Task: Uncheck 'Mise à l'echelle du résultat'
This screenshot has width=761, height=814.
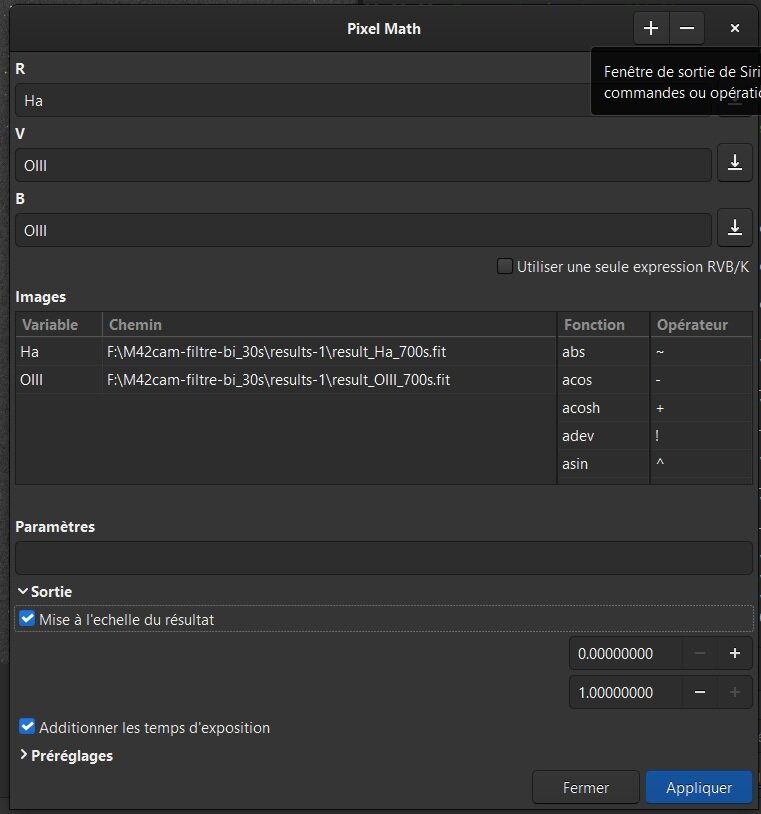Action: click(x=27, y=619)
